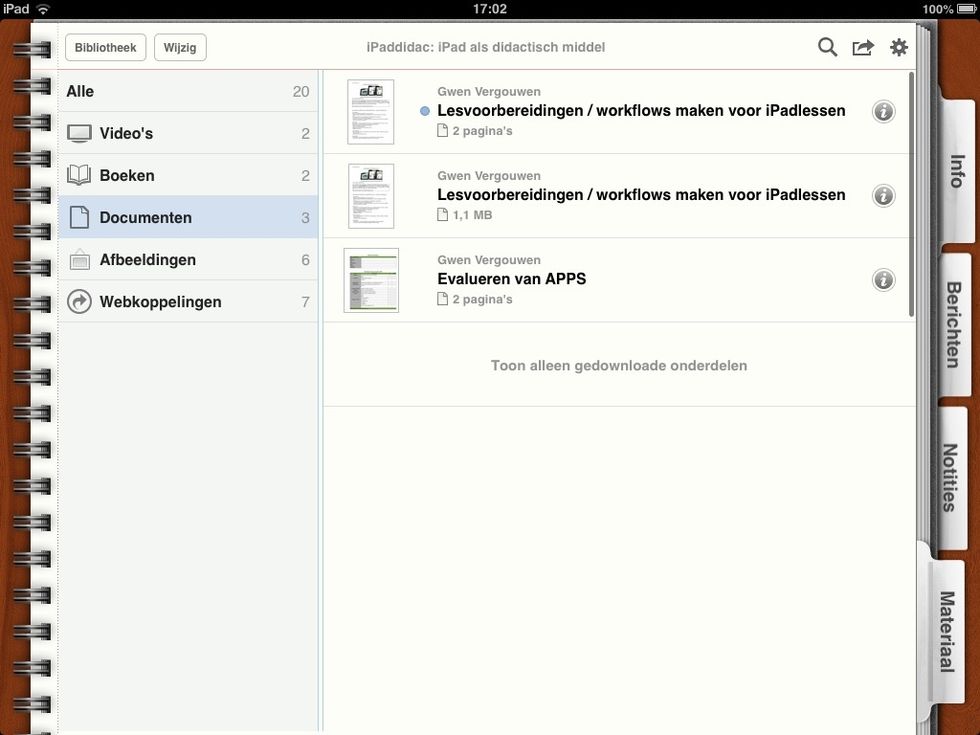Toggle Toon alleen gedownloade onderdelen
The width and height of the screenshot is (980, 735).
coord(618,366)
